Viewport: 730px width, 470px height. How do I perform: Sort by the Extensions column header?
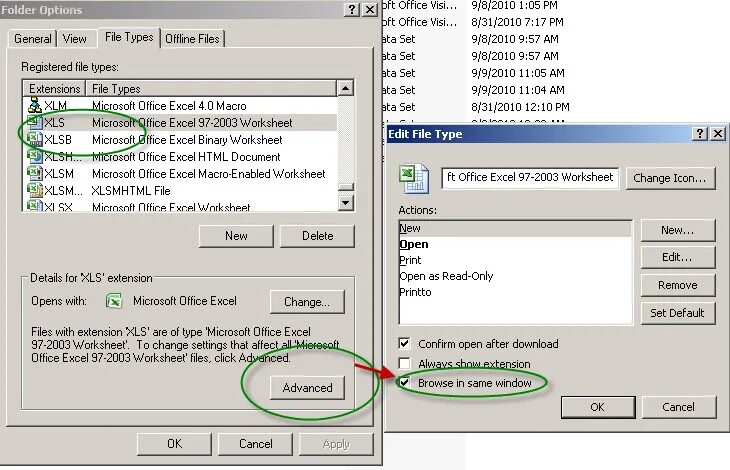[54, 88]
